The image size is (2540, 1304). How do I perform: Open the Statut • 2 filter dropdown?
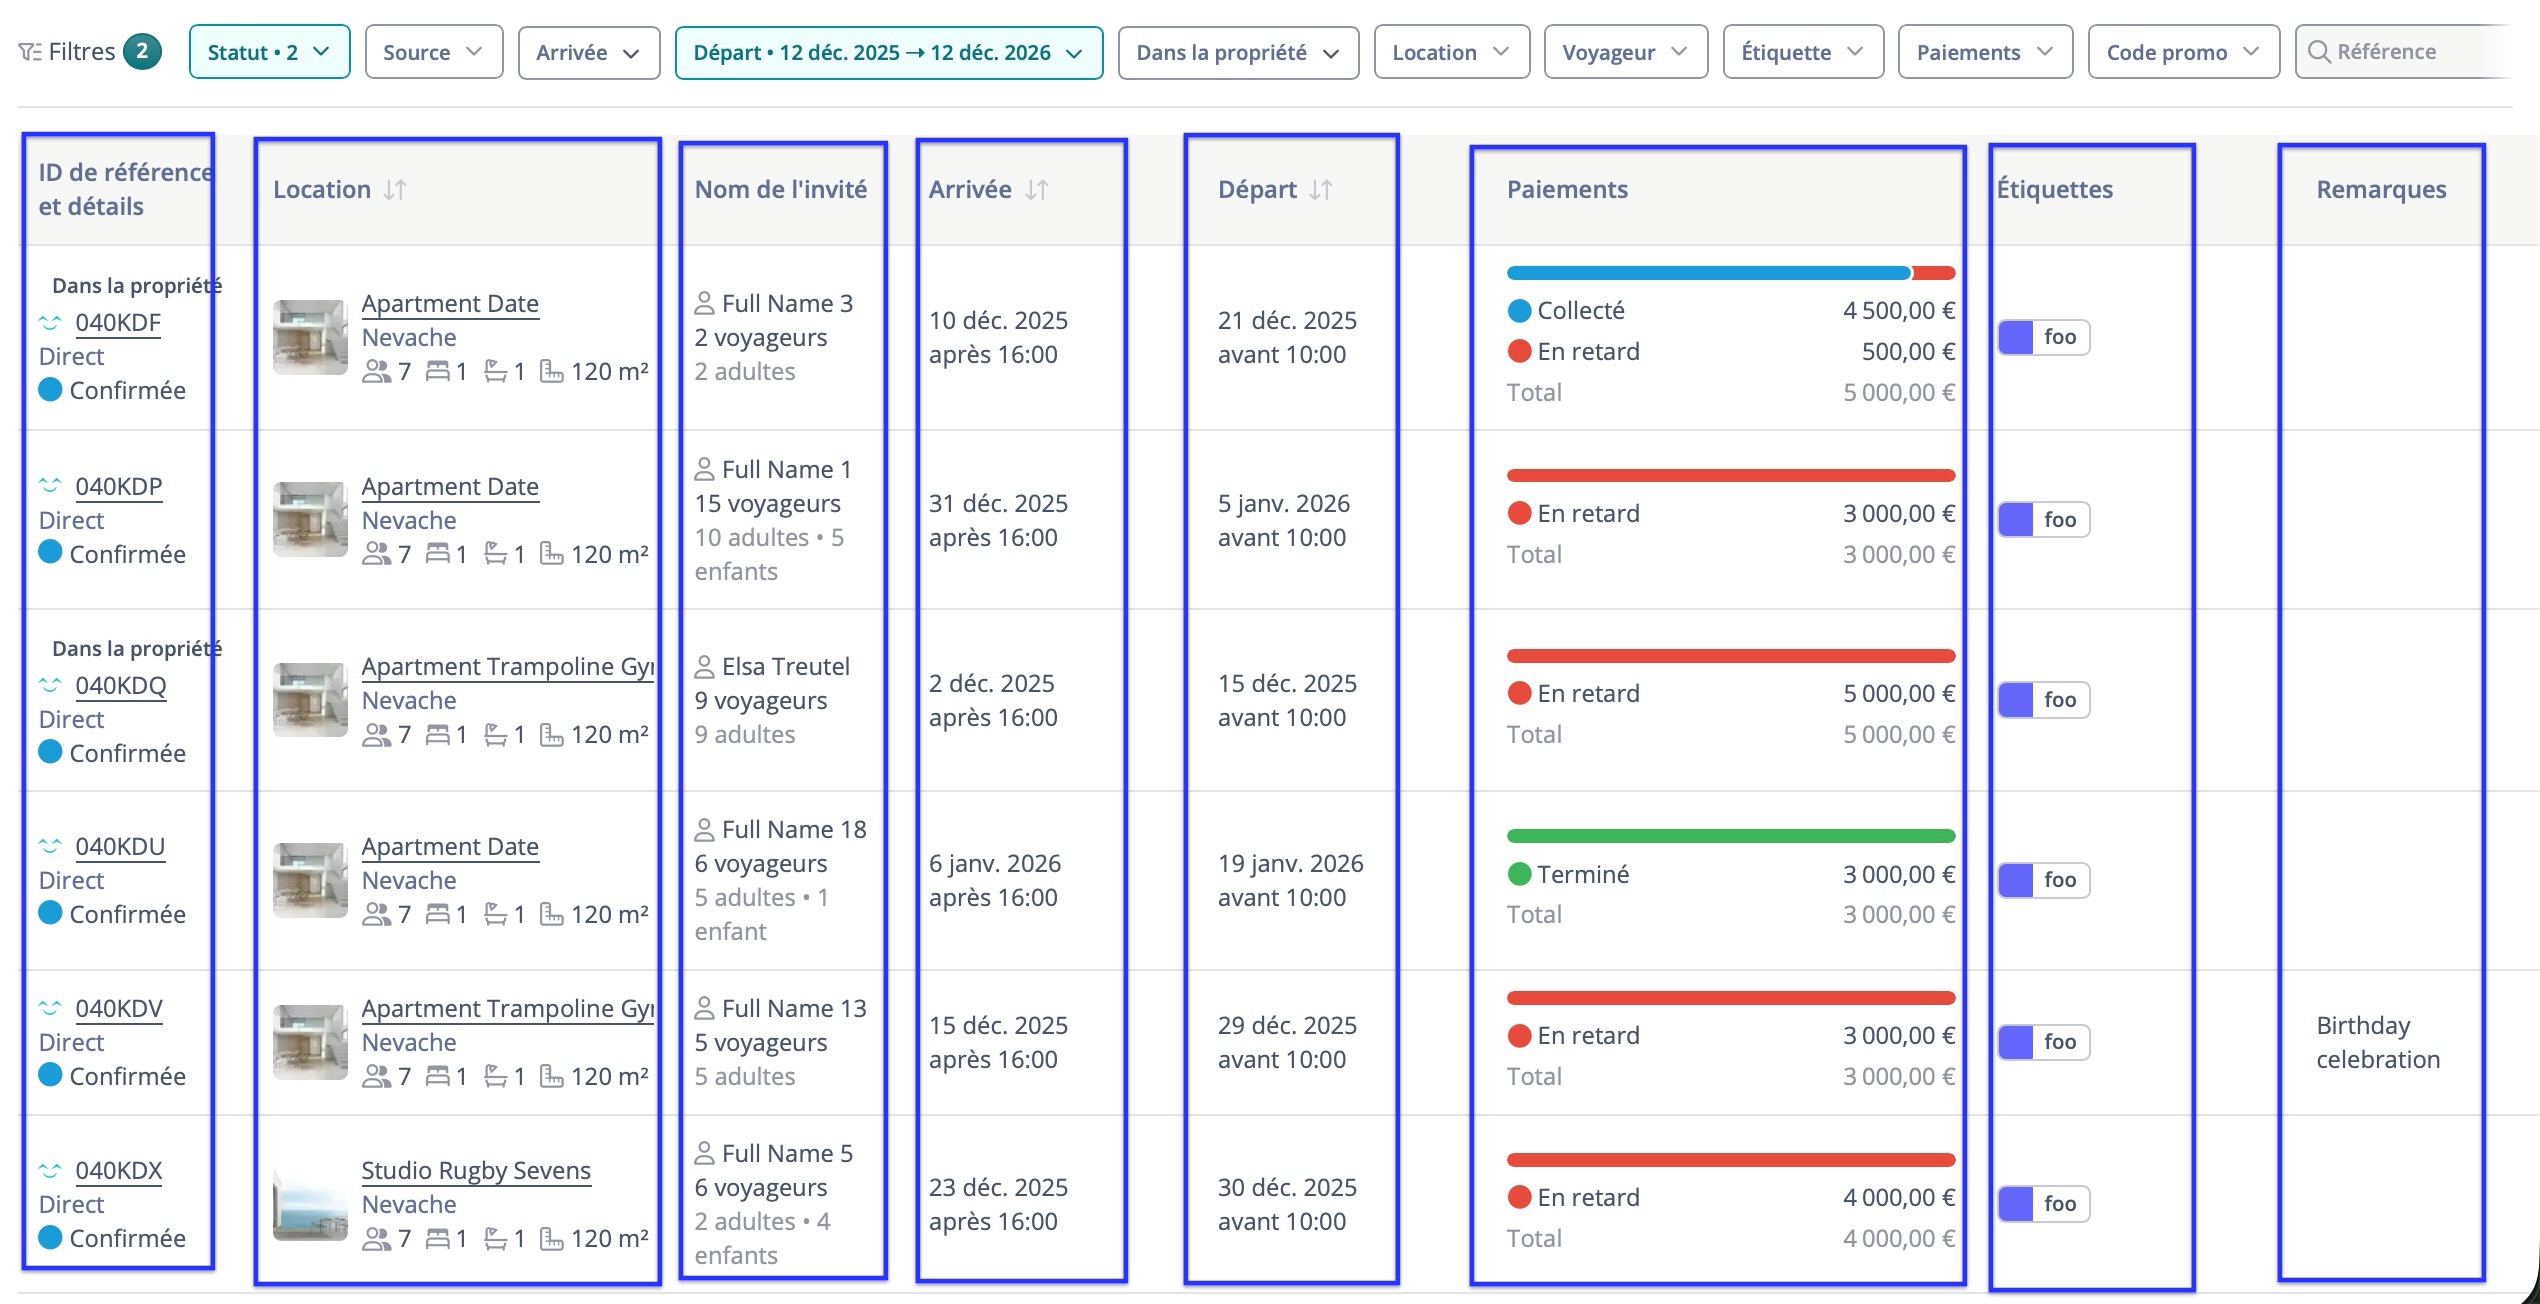pyautogui.click(x=269, y=52)
